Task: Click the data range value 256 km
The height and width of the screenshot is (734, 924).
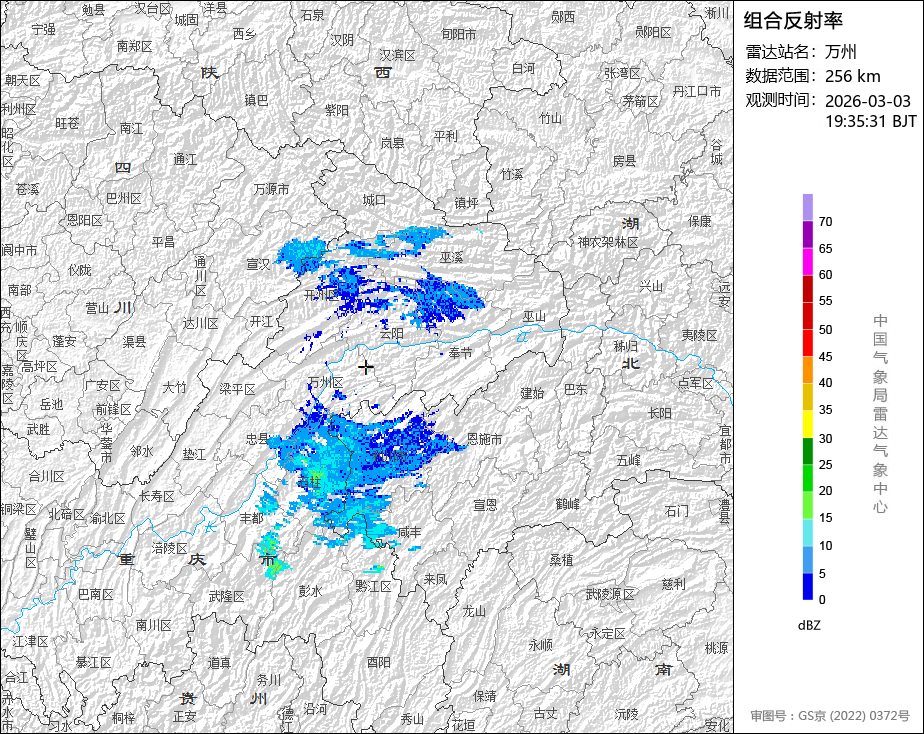Action: point(853,76)
